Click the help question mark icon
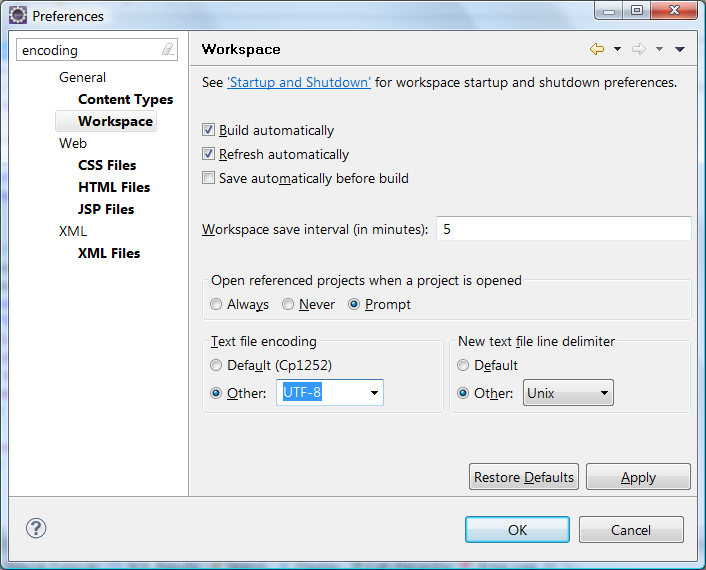The height and width of the screenshot is (570, 706). (36, 529)
